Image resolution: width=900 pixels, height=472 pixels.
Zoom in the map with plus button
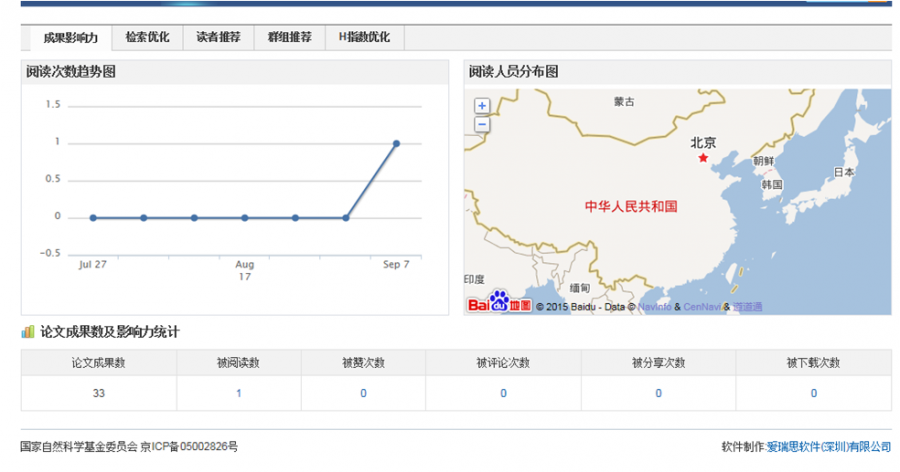[482, 106]
